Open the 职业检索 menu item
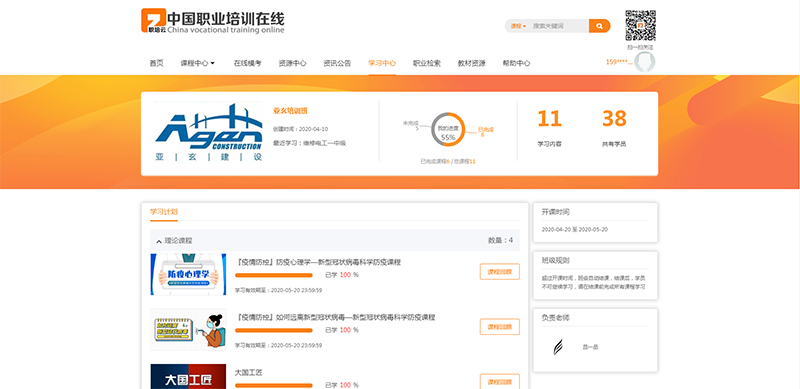Screen dimensions: 800x389 click(x=427, y=63)
